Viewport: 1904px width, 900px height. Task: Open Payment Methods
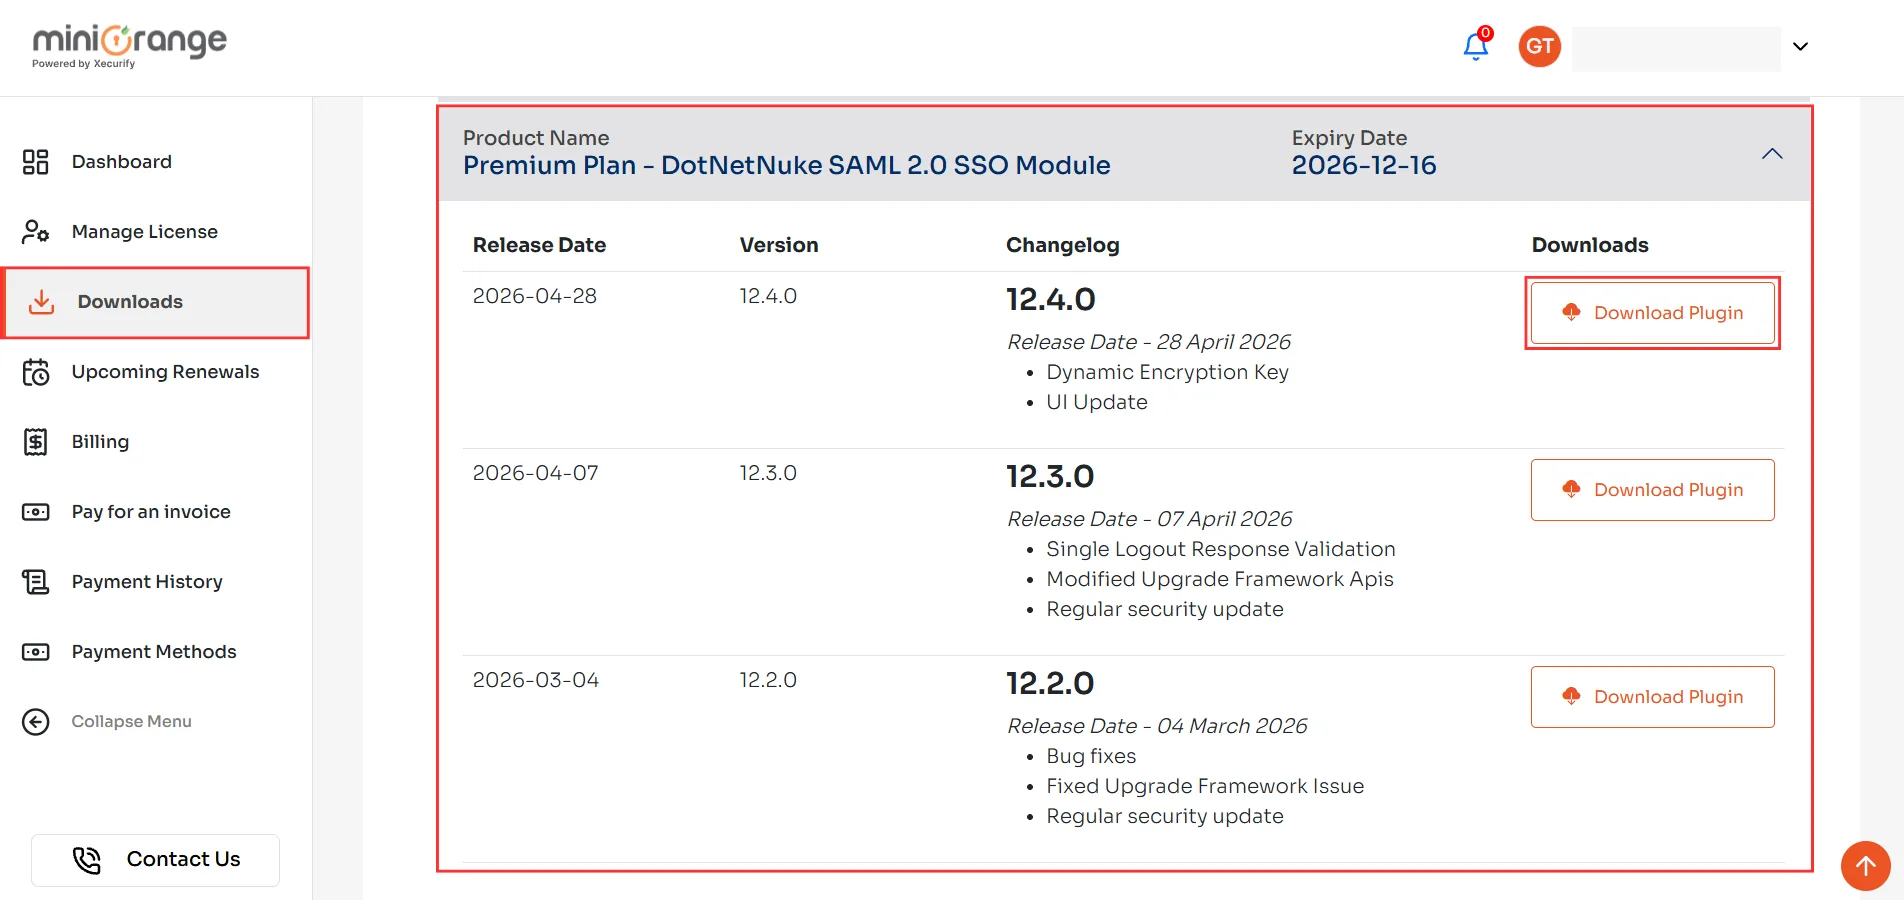[155, 652]
